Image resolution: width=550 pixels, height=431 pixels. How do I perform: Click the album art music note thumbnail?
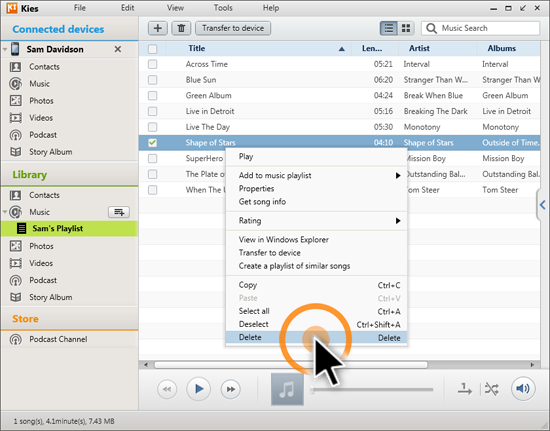coord(287,389)
